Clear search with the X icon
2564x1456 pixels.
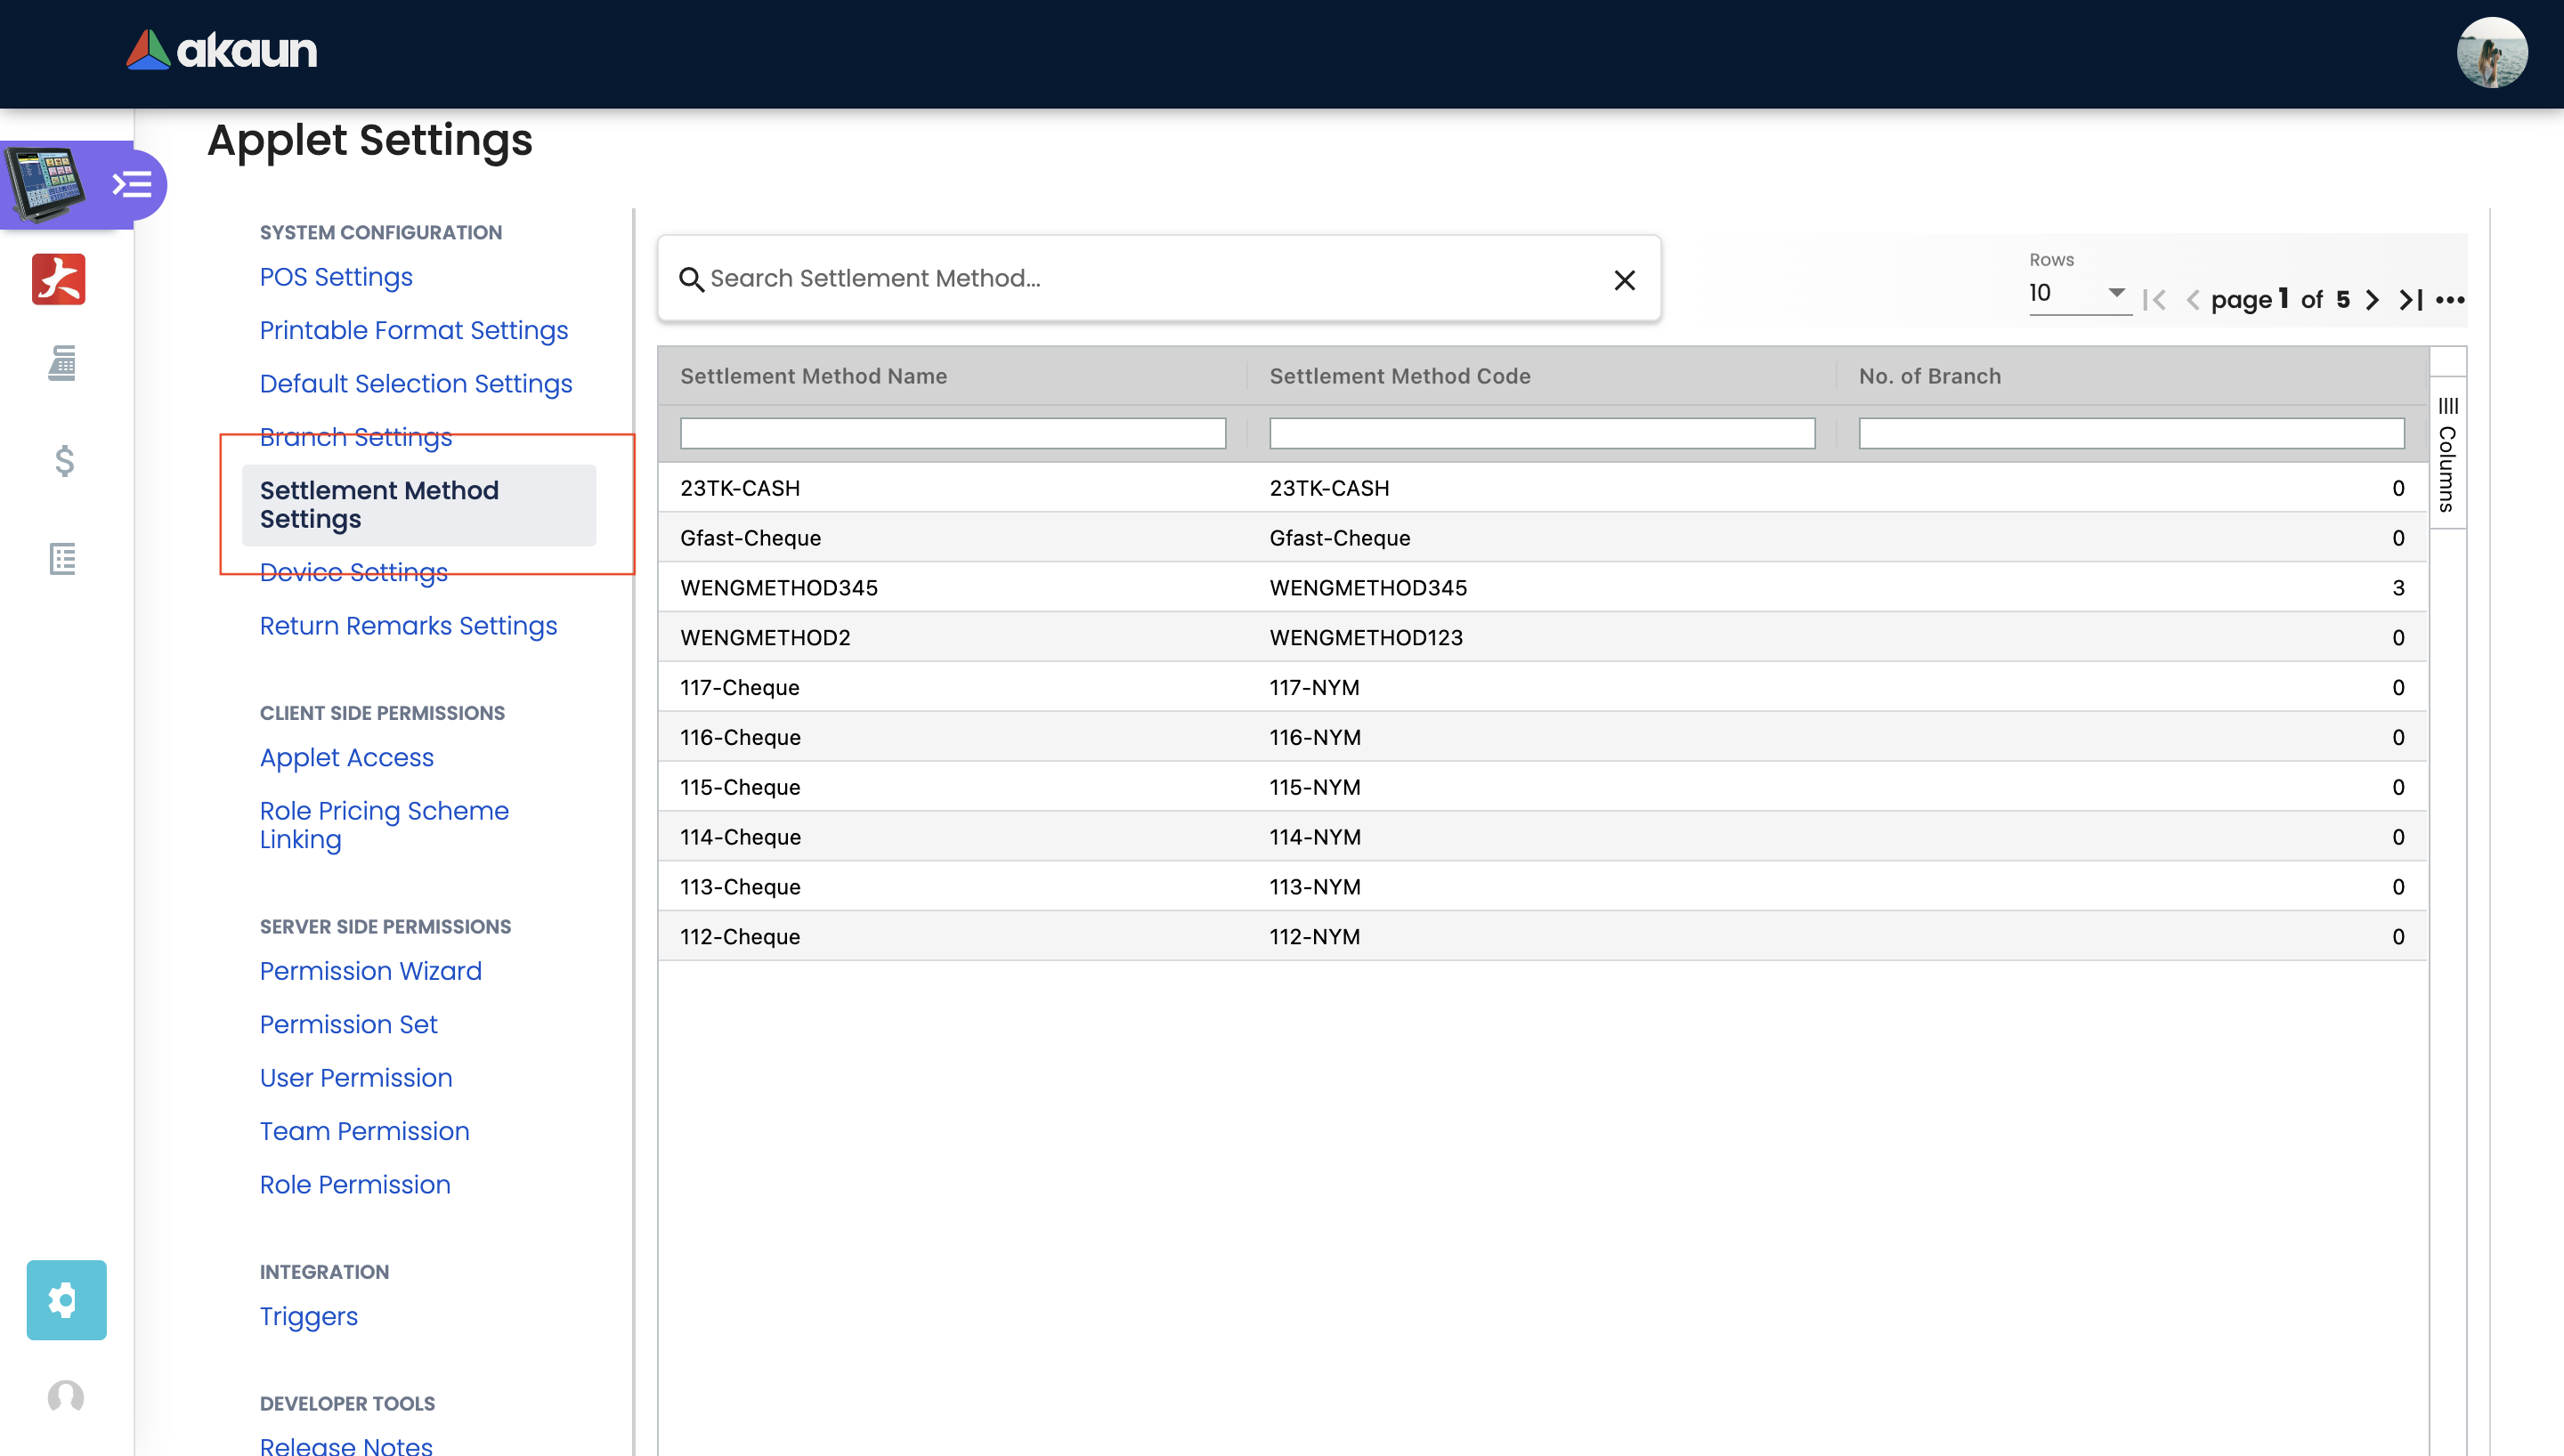(1624, 280)
